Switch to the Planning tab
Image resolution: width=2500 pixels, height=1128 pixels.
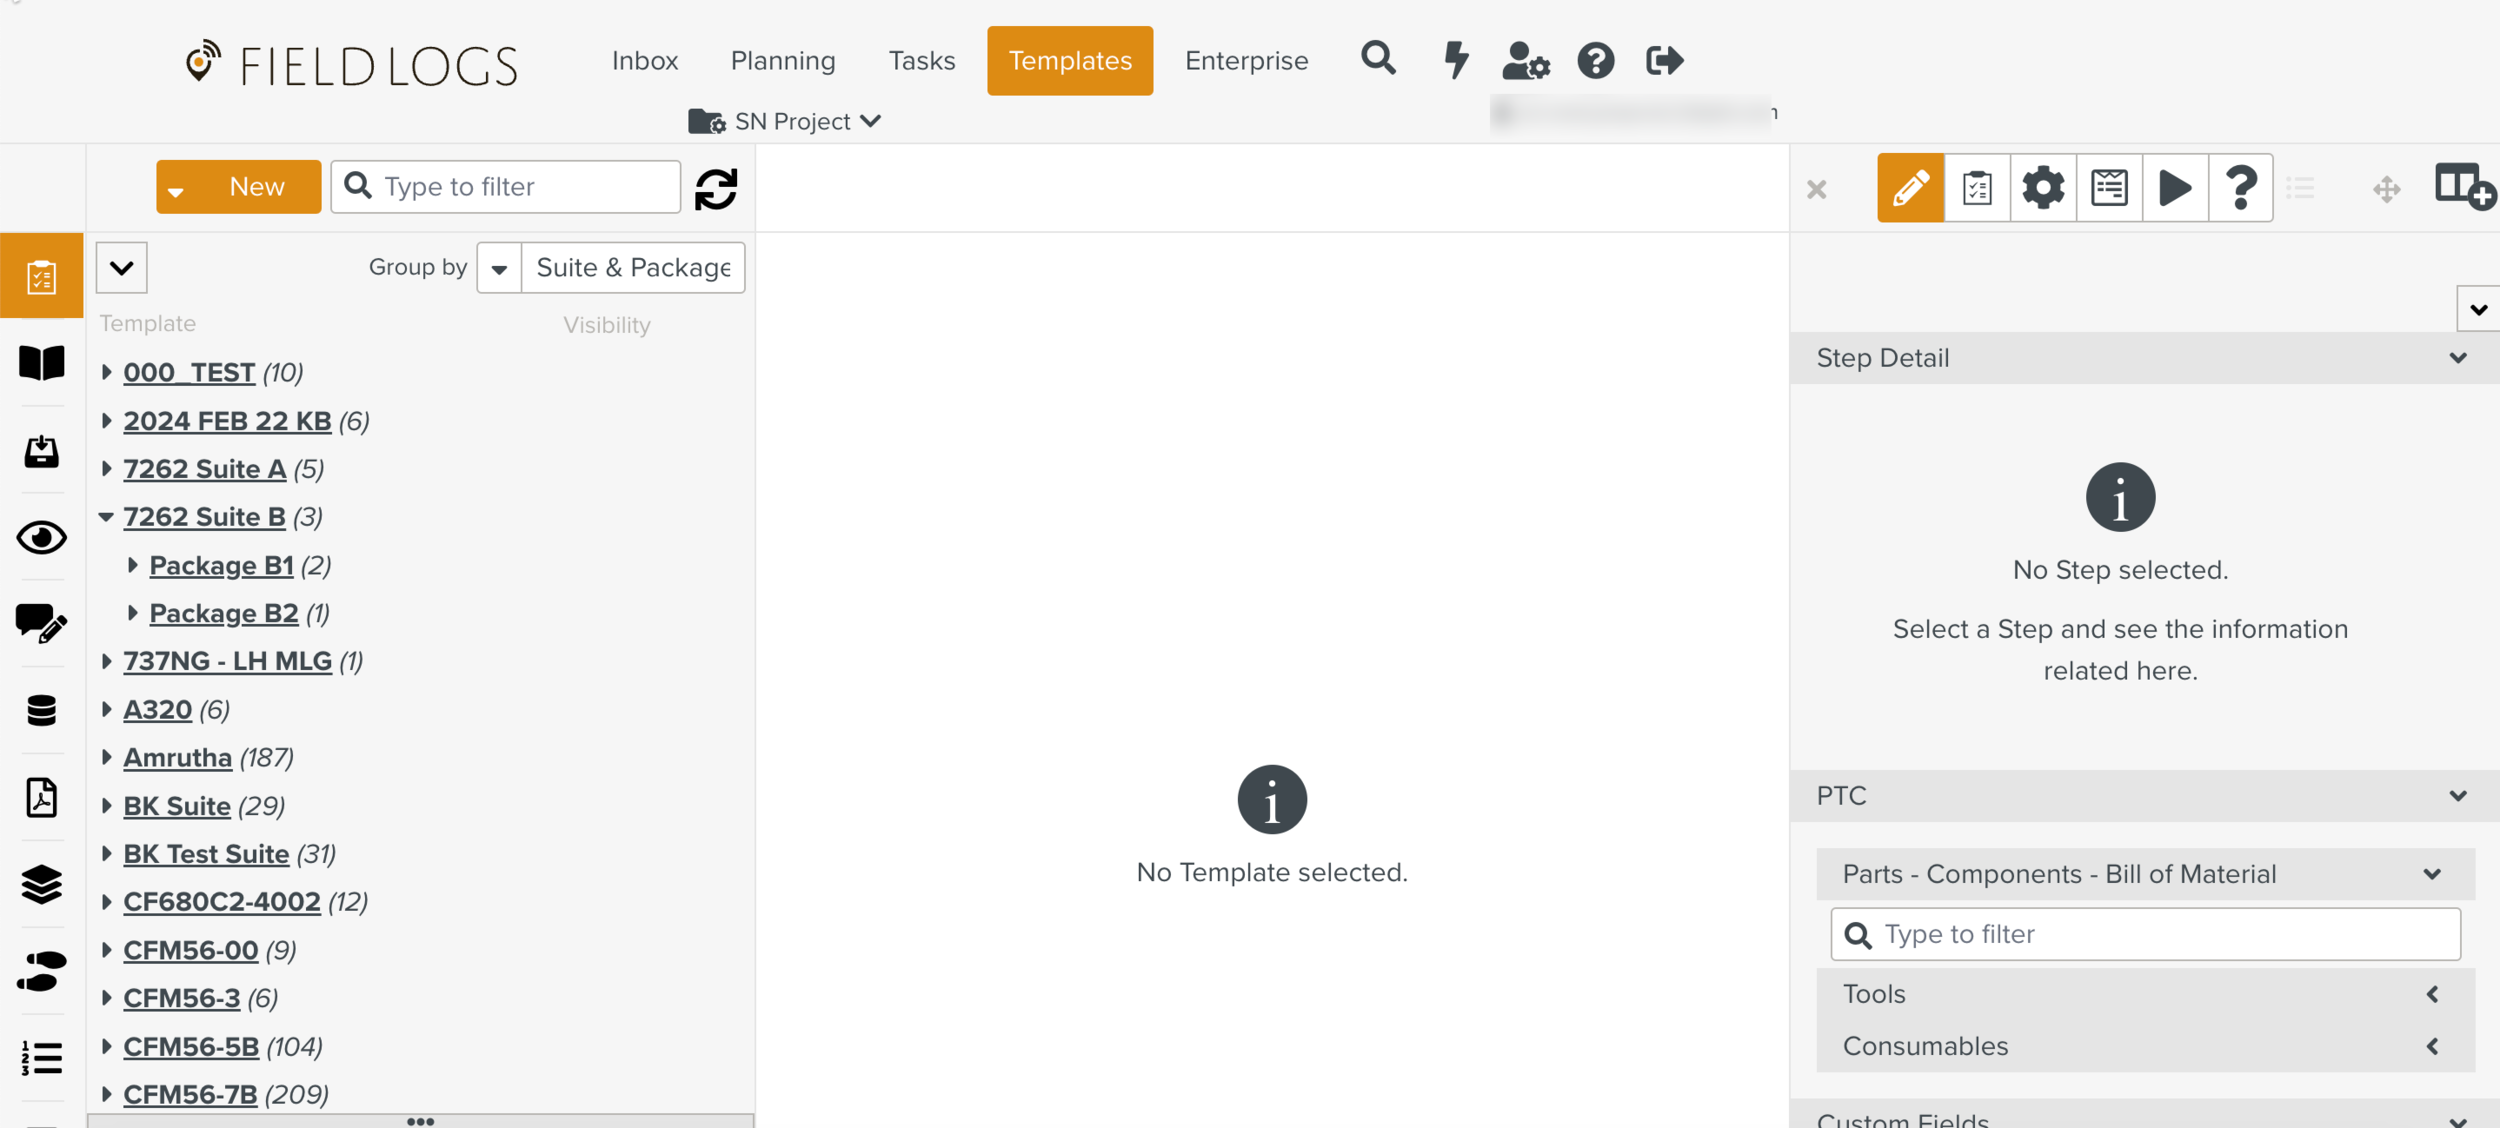pos(782,60)
